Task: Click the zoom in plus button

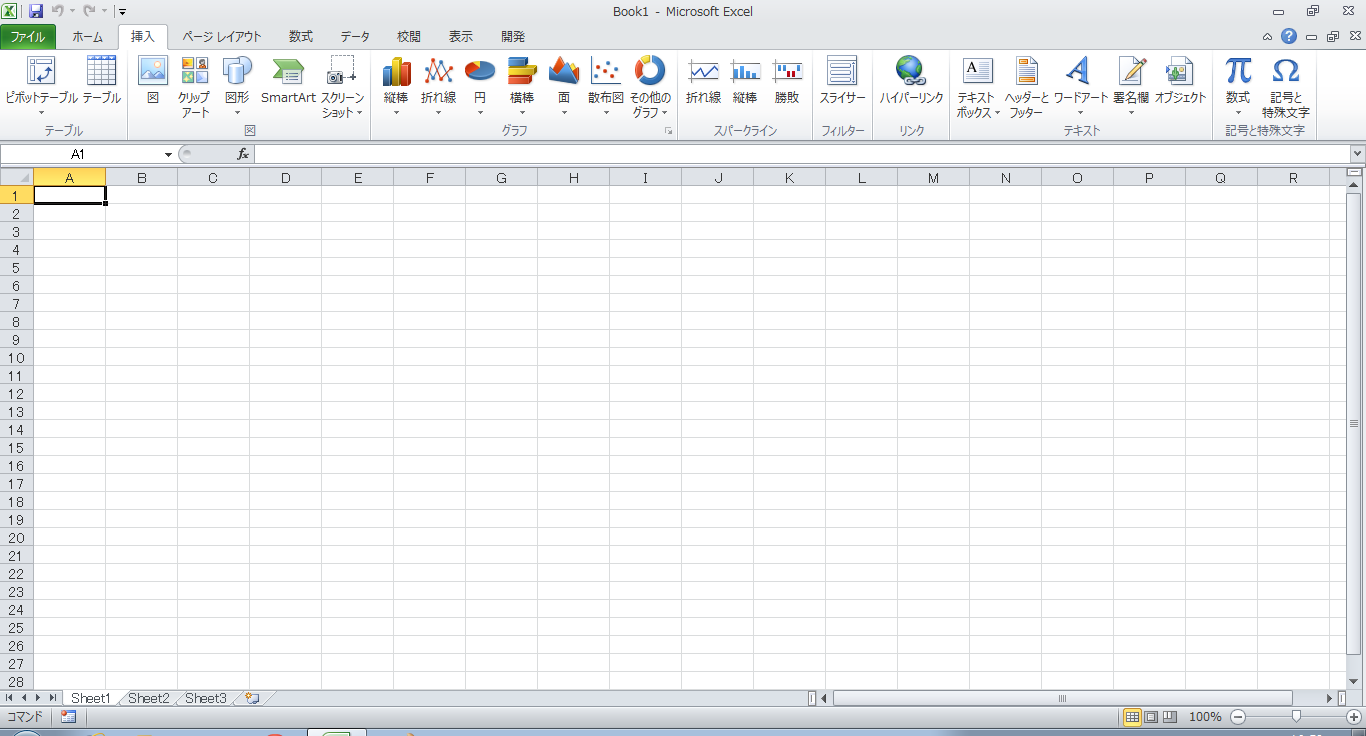Action: click(1353, 717)
